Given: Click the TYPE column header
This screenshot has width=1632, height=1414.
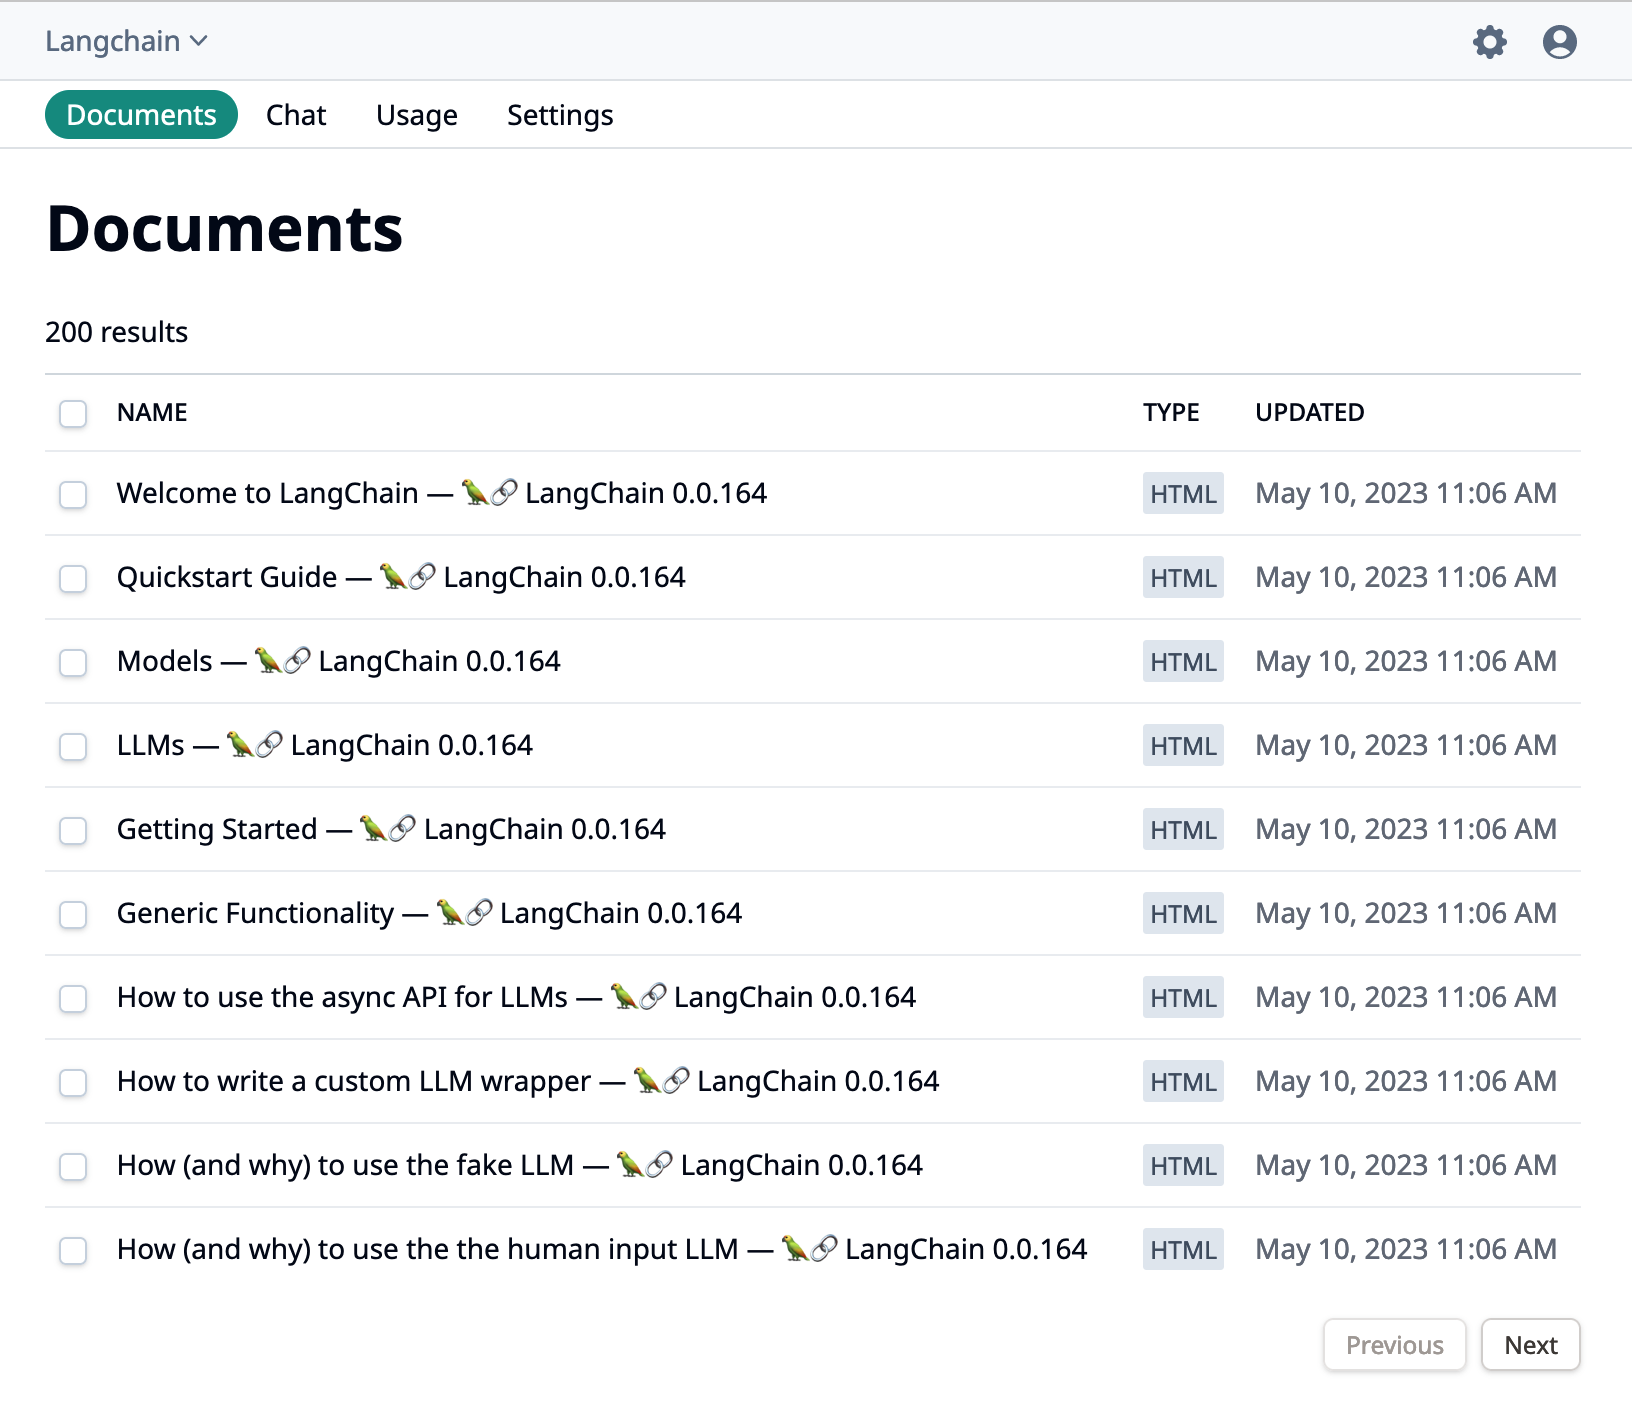Looking at the screenshot, I should point(1171,412).
